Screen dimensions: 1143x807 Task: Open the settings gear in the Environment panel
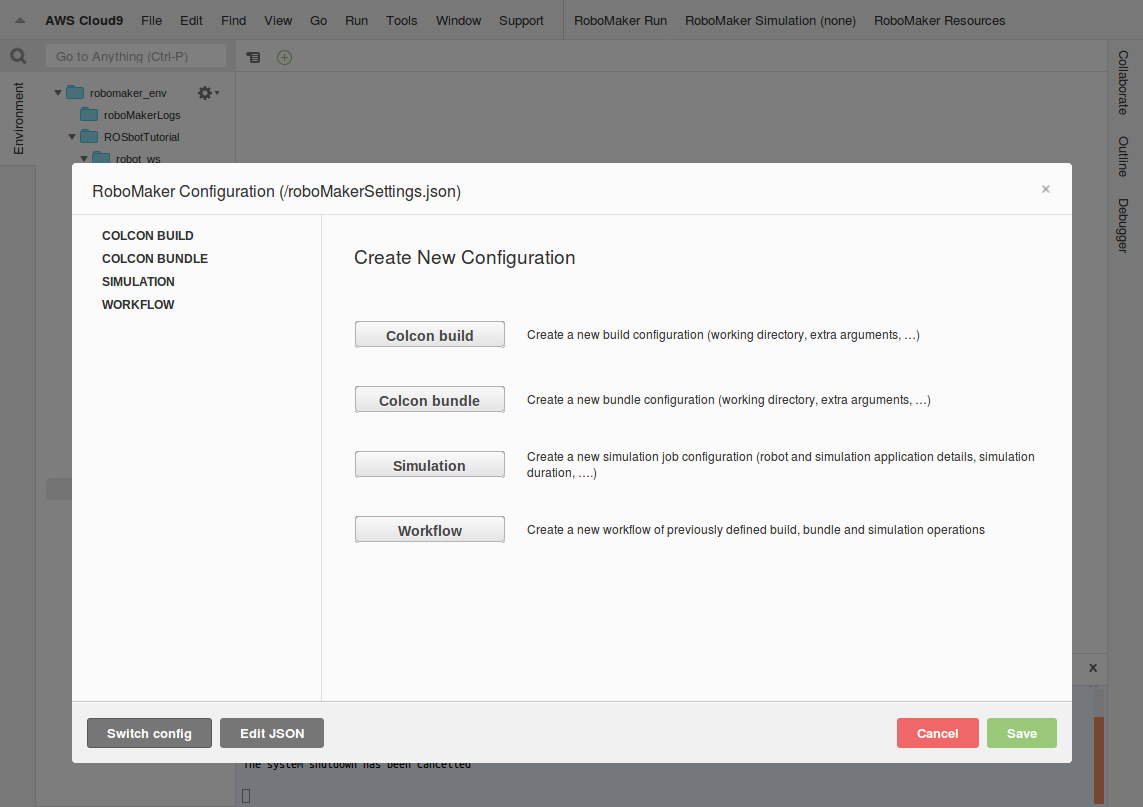tap(207, 93)
